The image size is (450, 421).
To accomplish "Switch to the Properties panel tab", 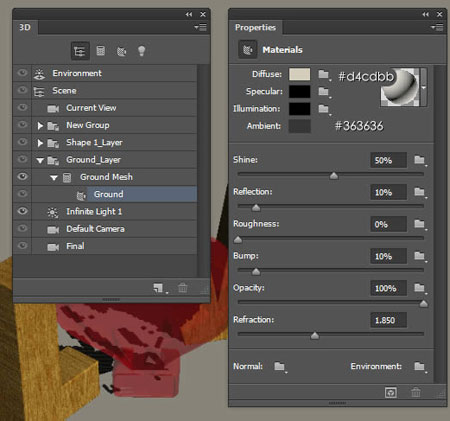I will point(255,27).
